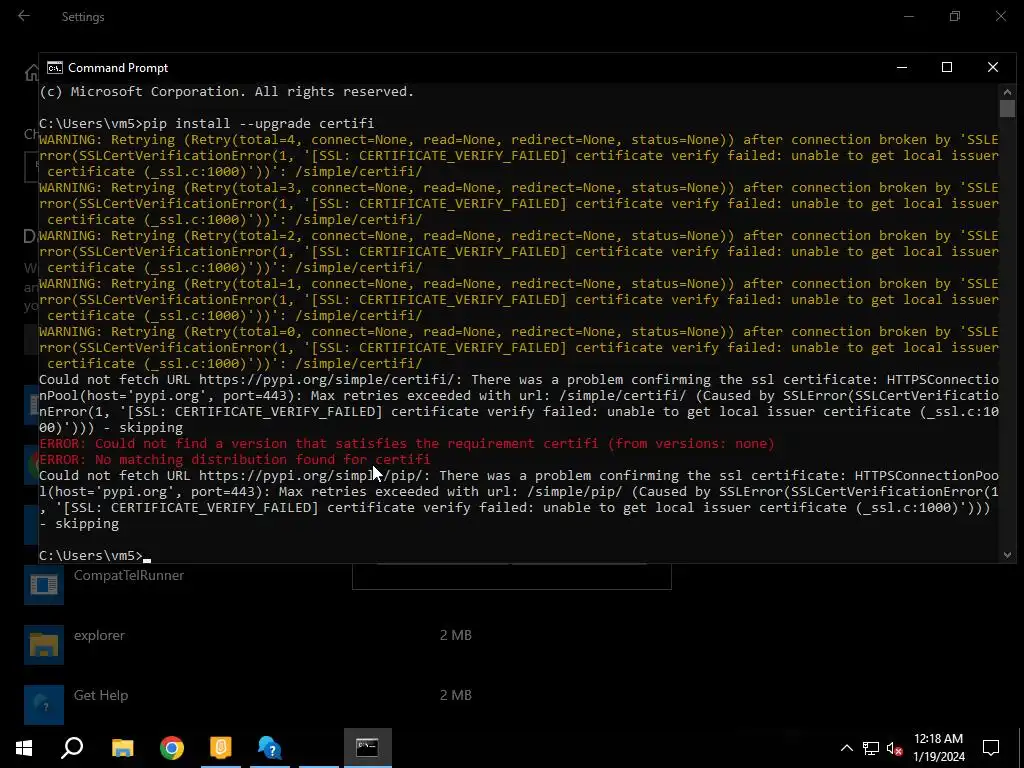Open Settings home icon behind Command Prompt
This screenshot has width=1024, height=768.
(31, 73)
